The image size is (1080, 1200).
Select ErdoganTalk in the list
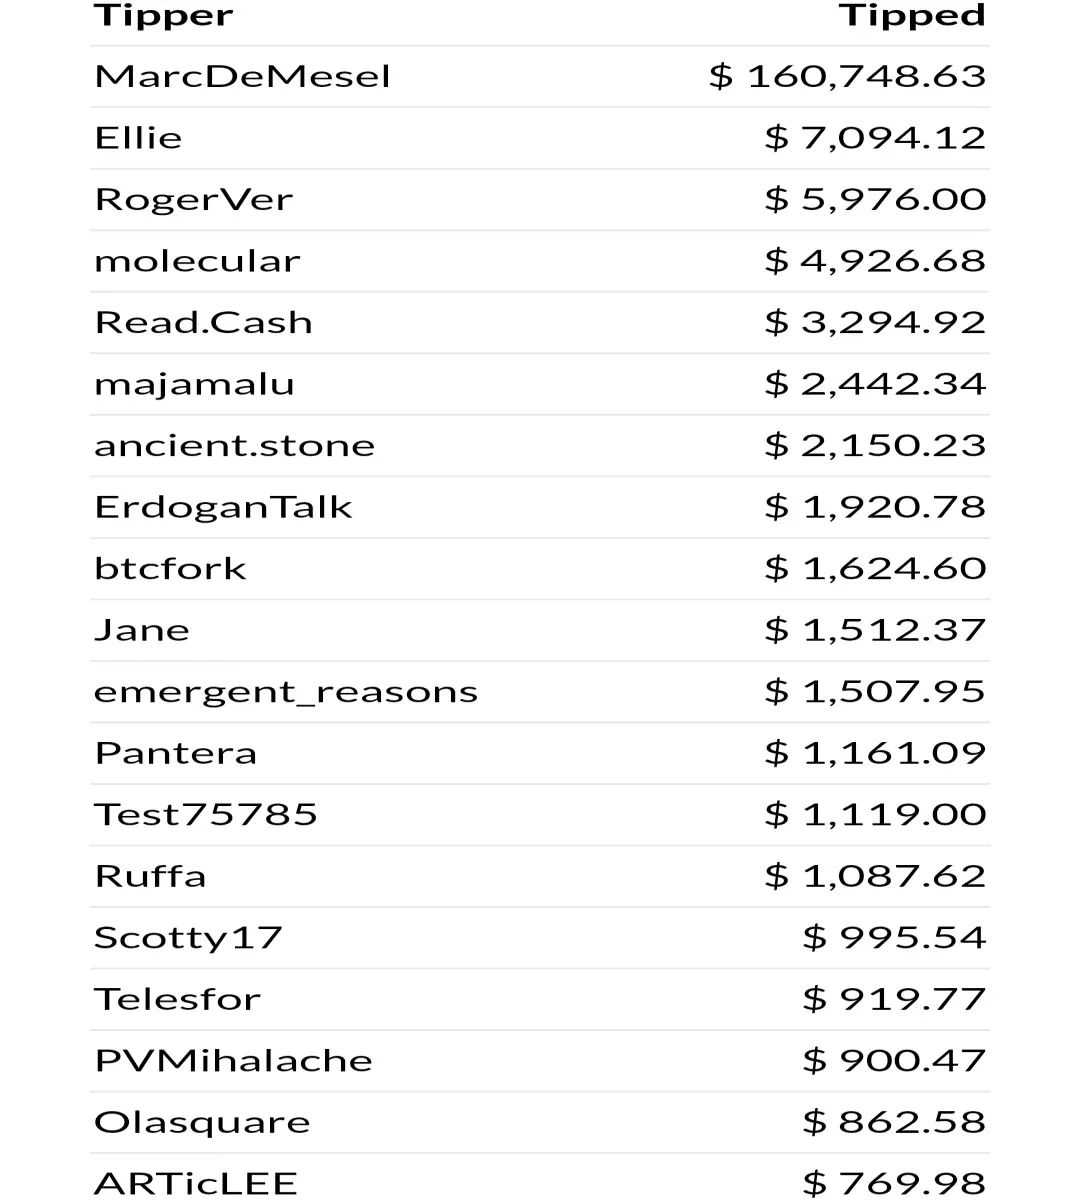point(223,508)
